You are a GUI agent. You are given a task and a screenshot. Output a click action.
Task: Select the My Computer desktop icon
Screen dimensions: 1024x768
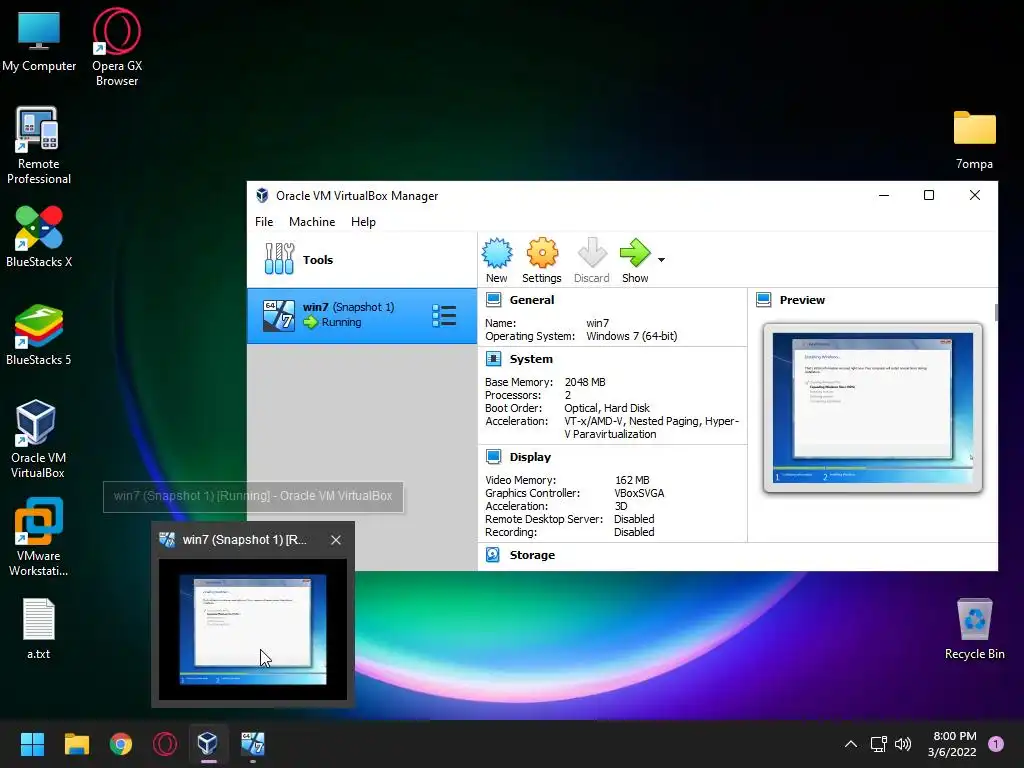[39, 41]
